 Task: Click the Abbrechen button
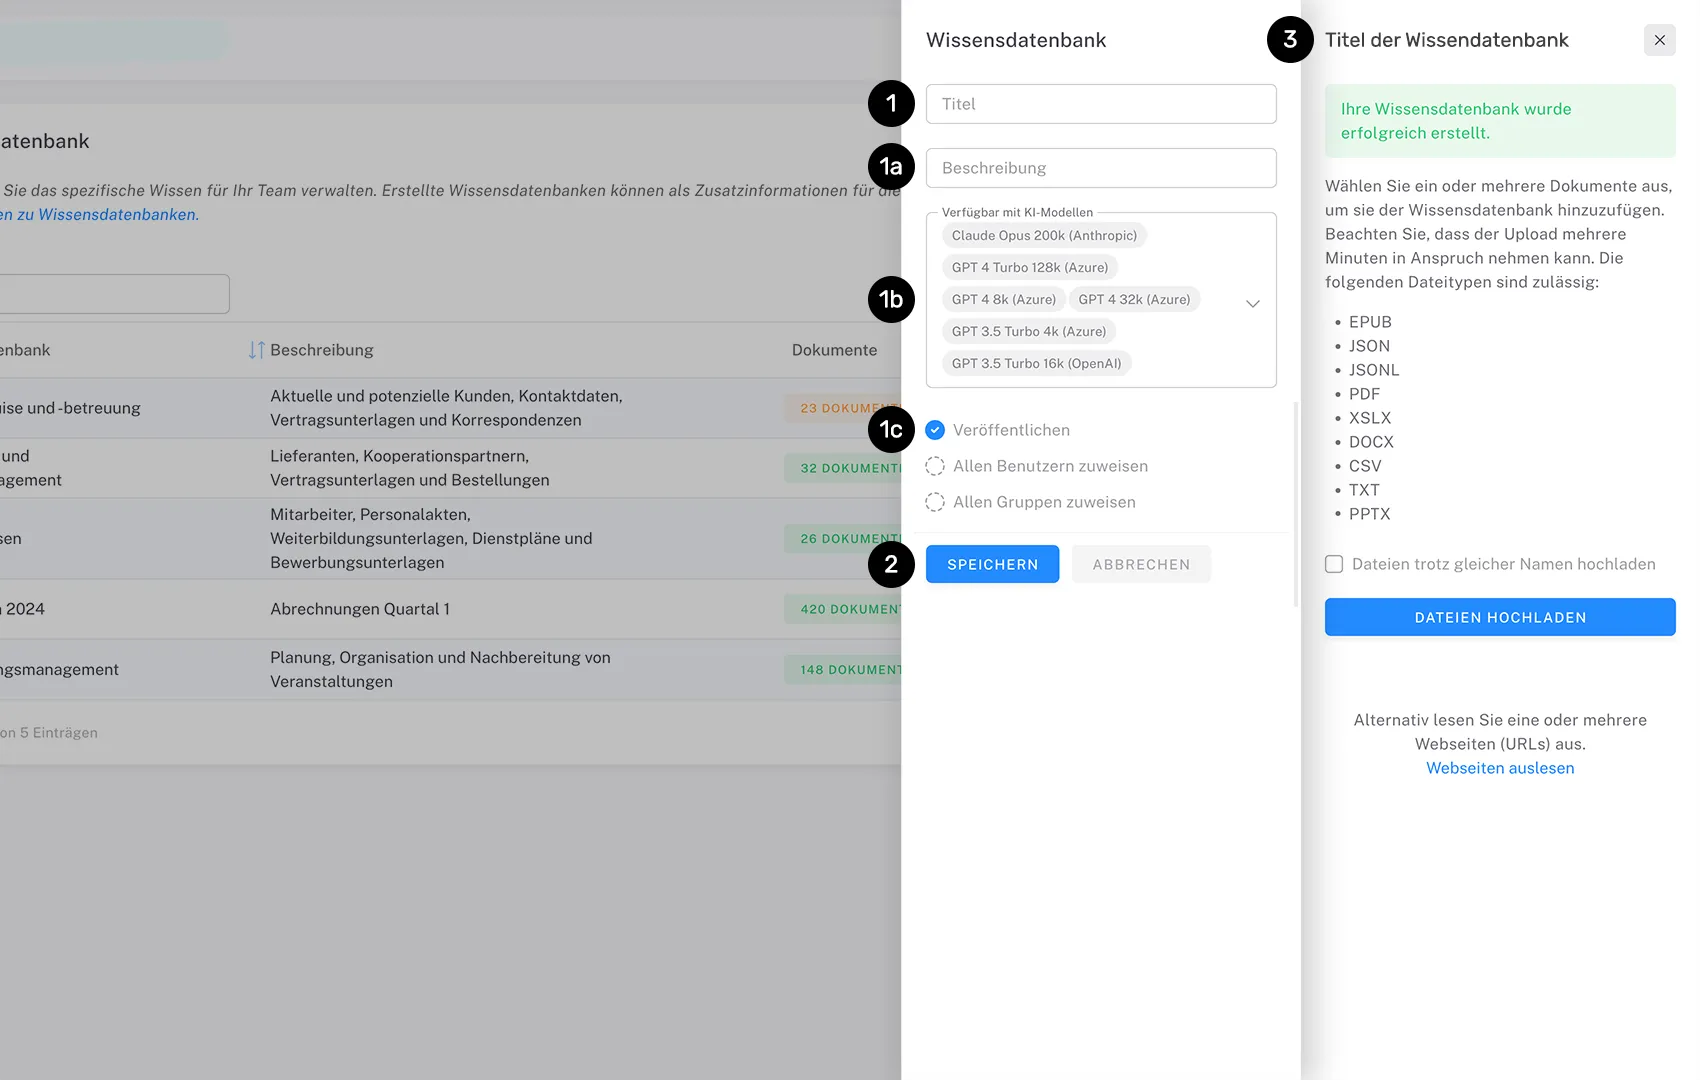tap(1141, 564)
